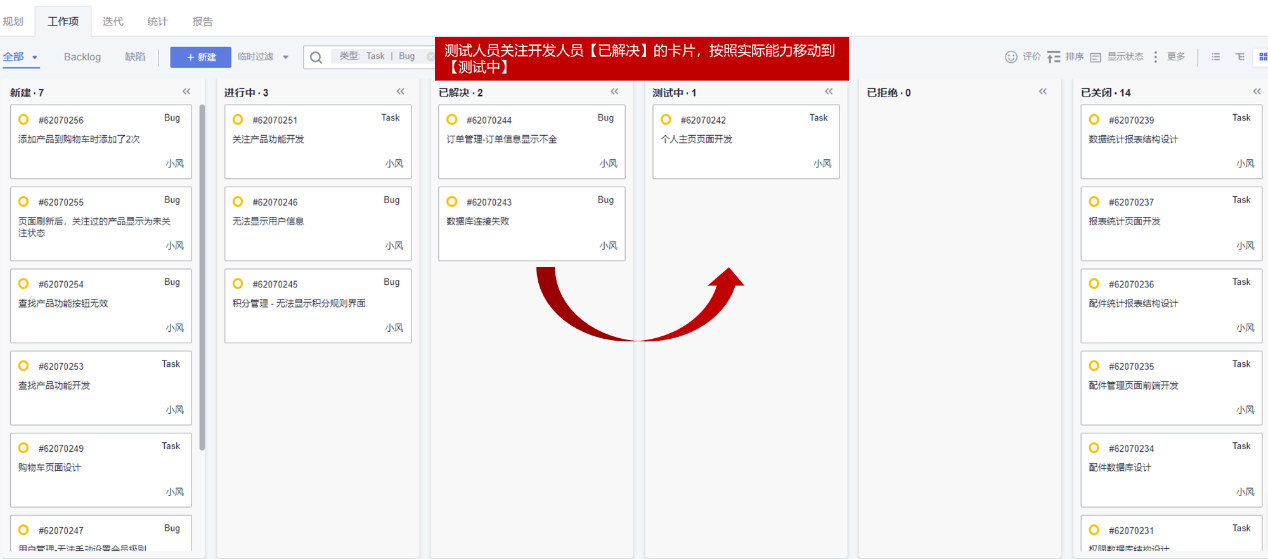Click status circle of card #62070231
This screenshot has height=559, width=1268.
point(1093,529)
